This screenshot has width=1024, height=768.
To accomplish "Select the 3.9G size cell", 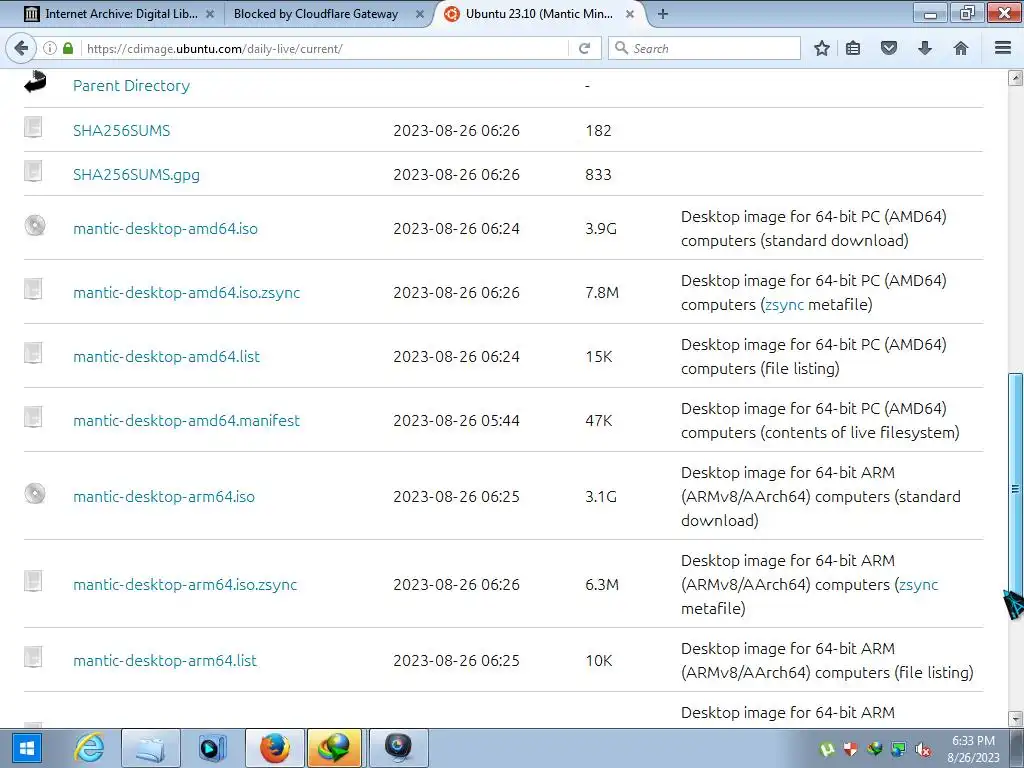I will [601, 229].
